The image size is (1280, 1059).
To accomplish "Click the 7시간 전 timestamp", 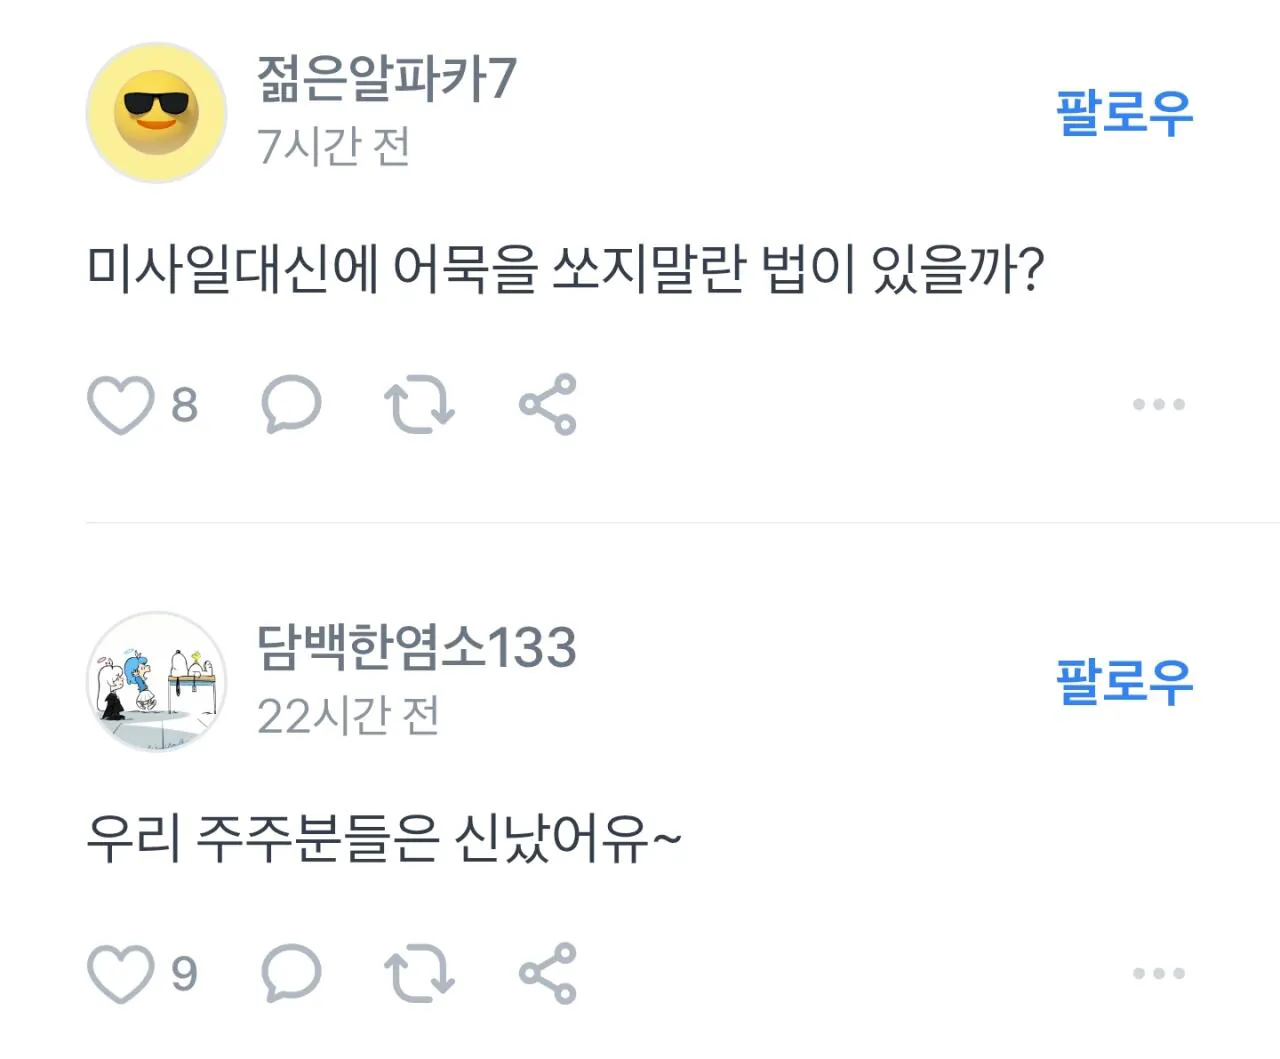I will [333, 147].
